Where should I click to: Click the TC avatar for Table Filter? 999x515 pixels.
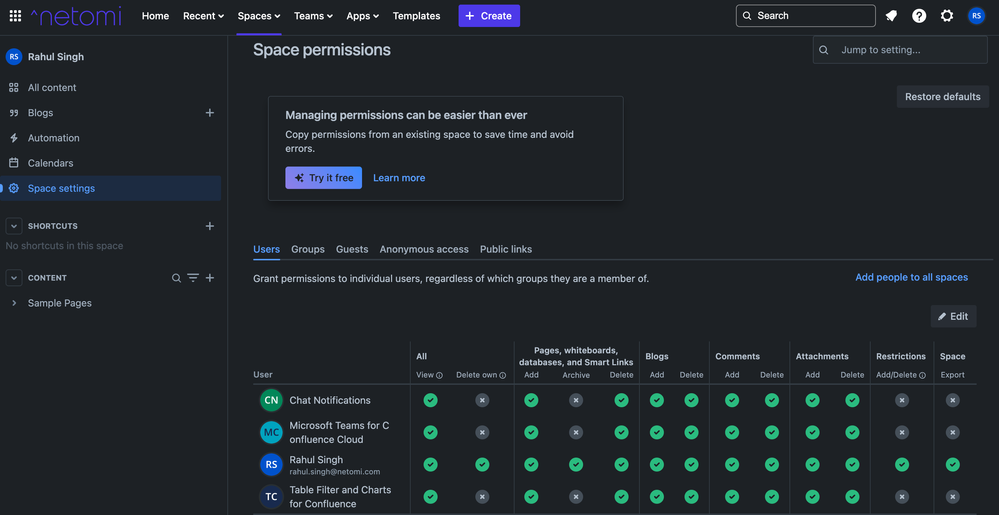(x=271, y=497)
